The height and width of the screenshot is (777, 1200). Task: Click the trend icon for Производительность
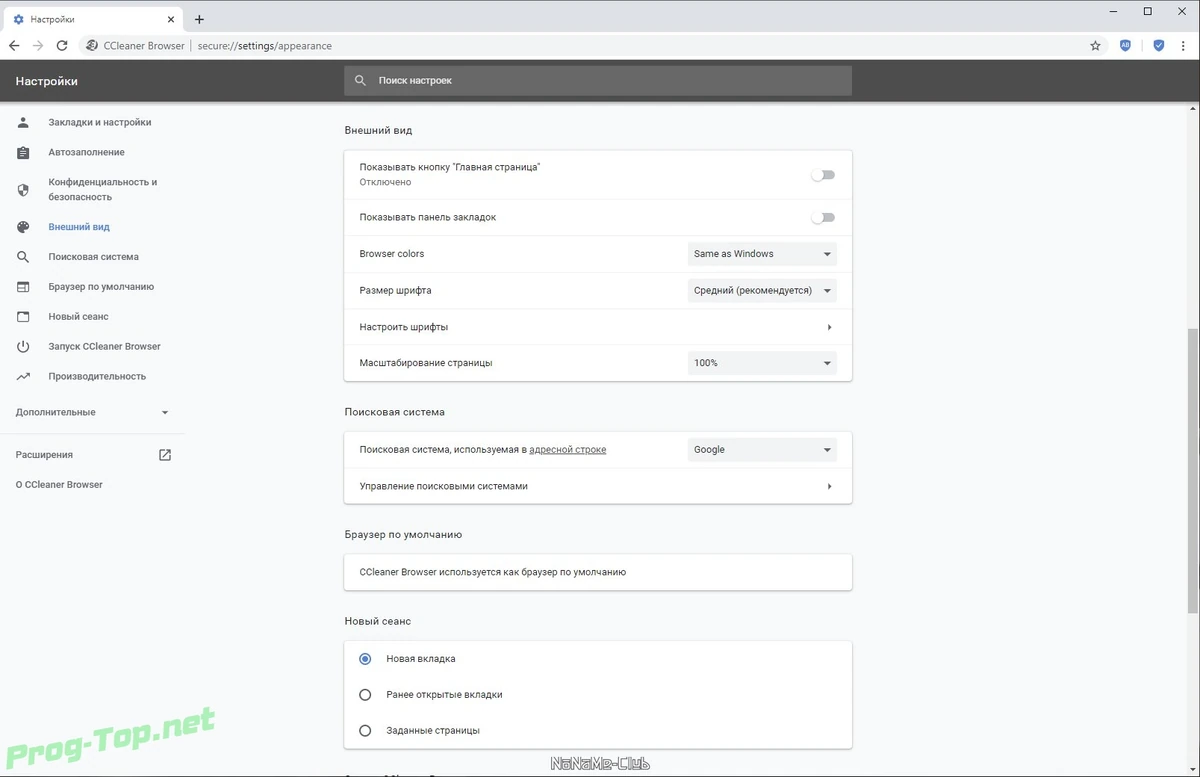(24, 377)
